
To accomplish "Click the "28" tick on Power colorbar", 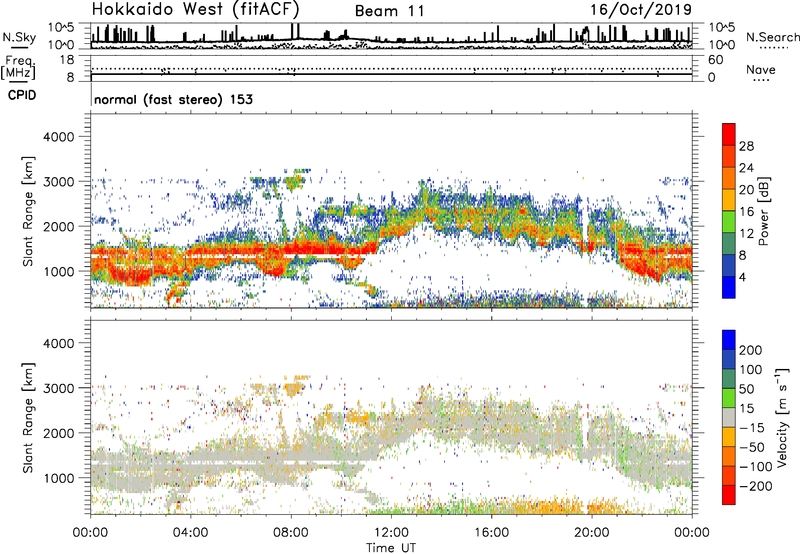I will click(746, 146).
